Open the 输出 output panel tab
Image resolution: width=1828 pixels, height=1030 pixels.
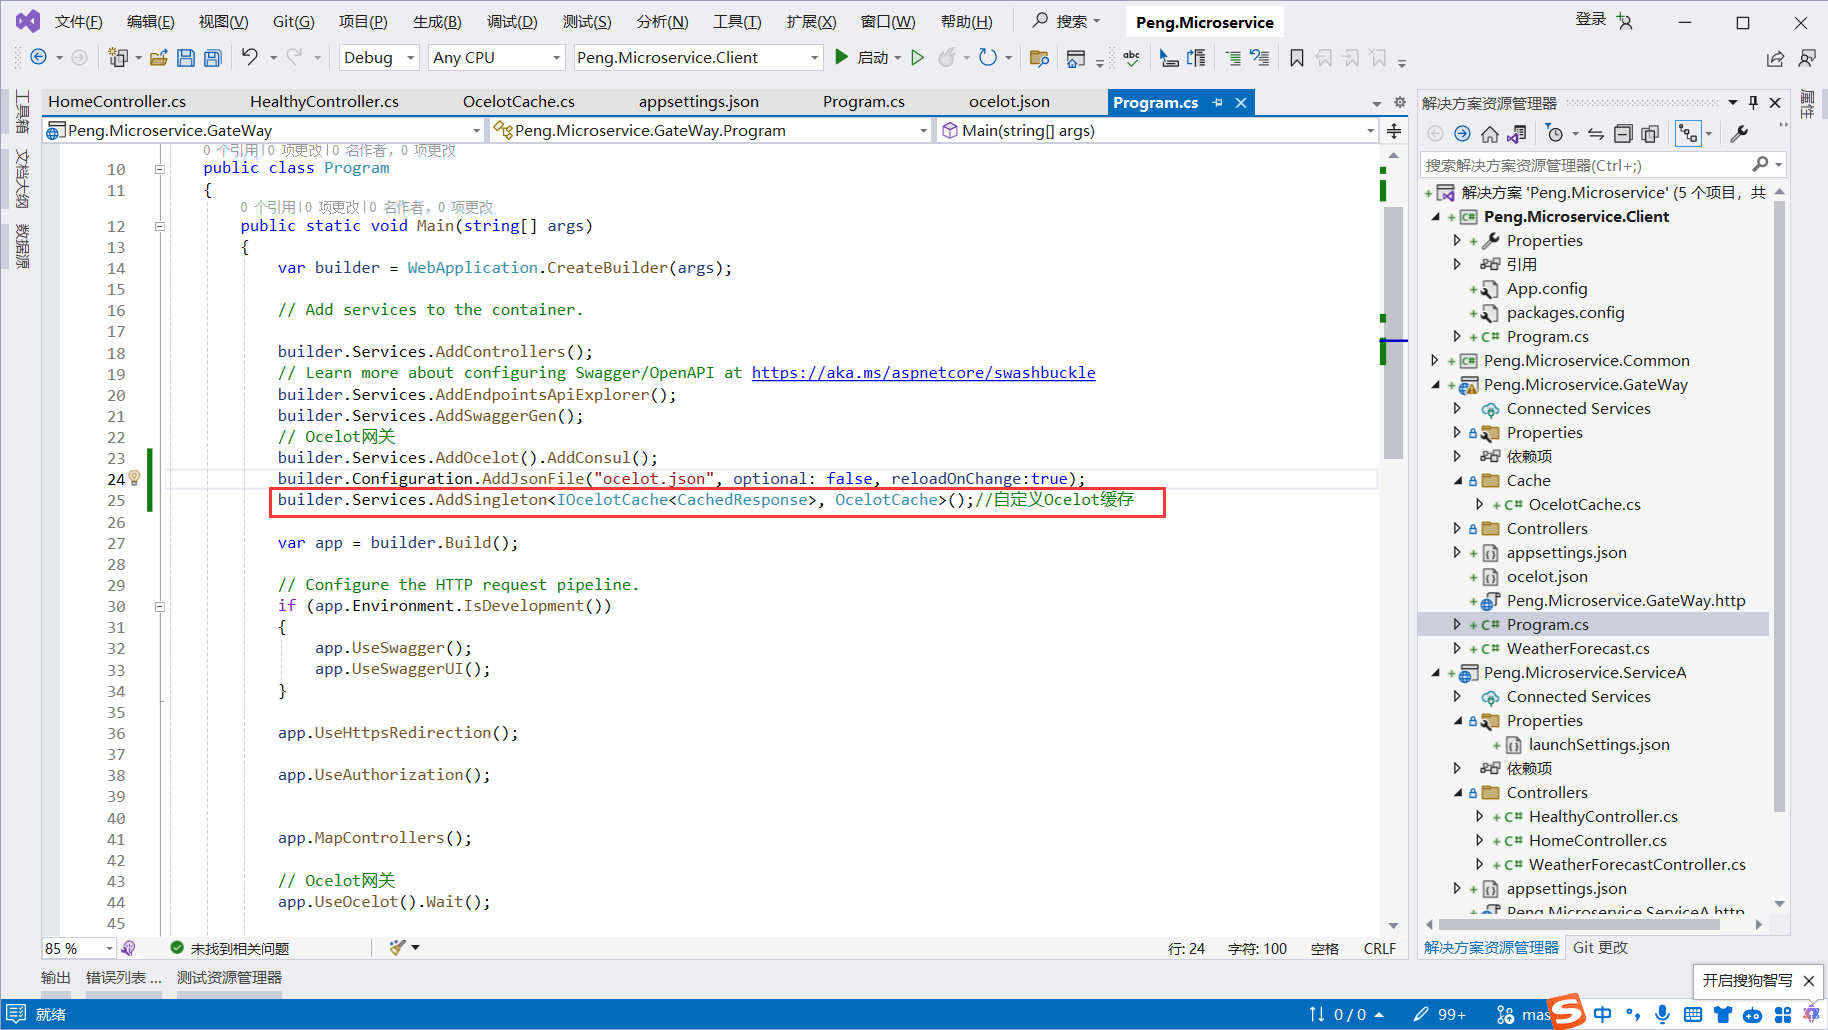click(56, 978)
